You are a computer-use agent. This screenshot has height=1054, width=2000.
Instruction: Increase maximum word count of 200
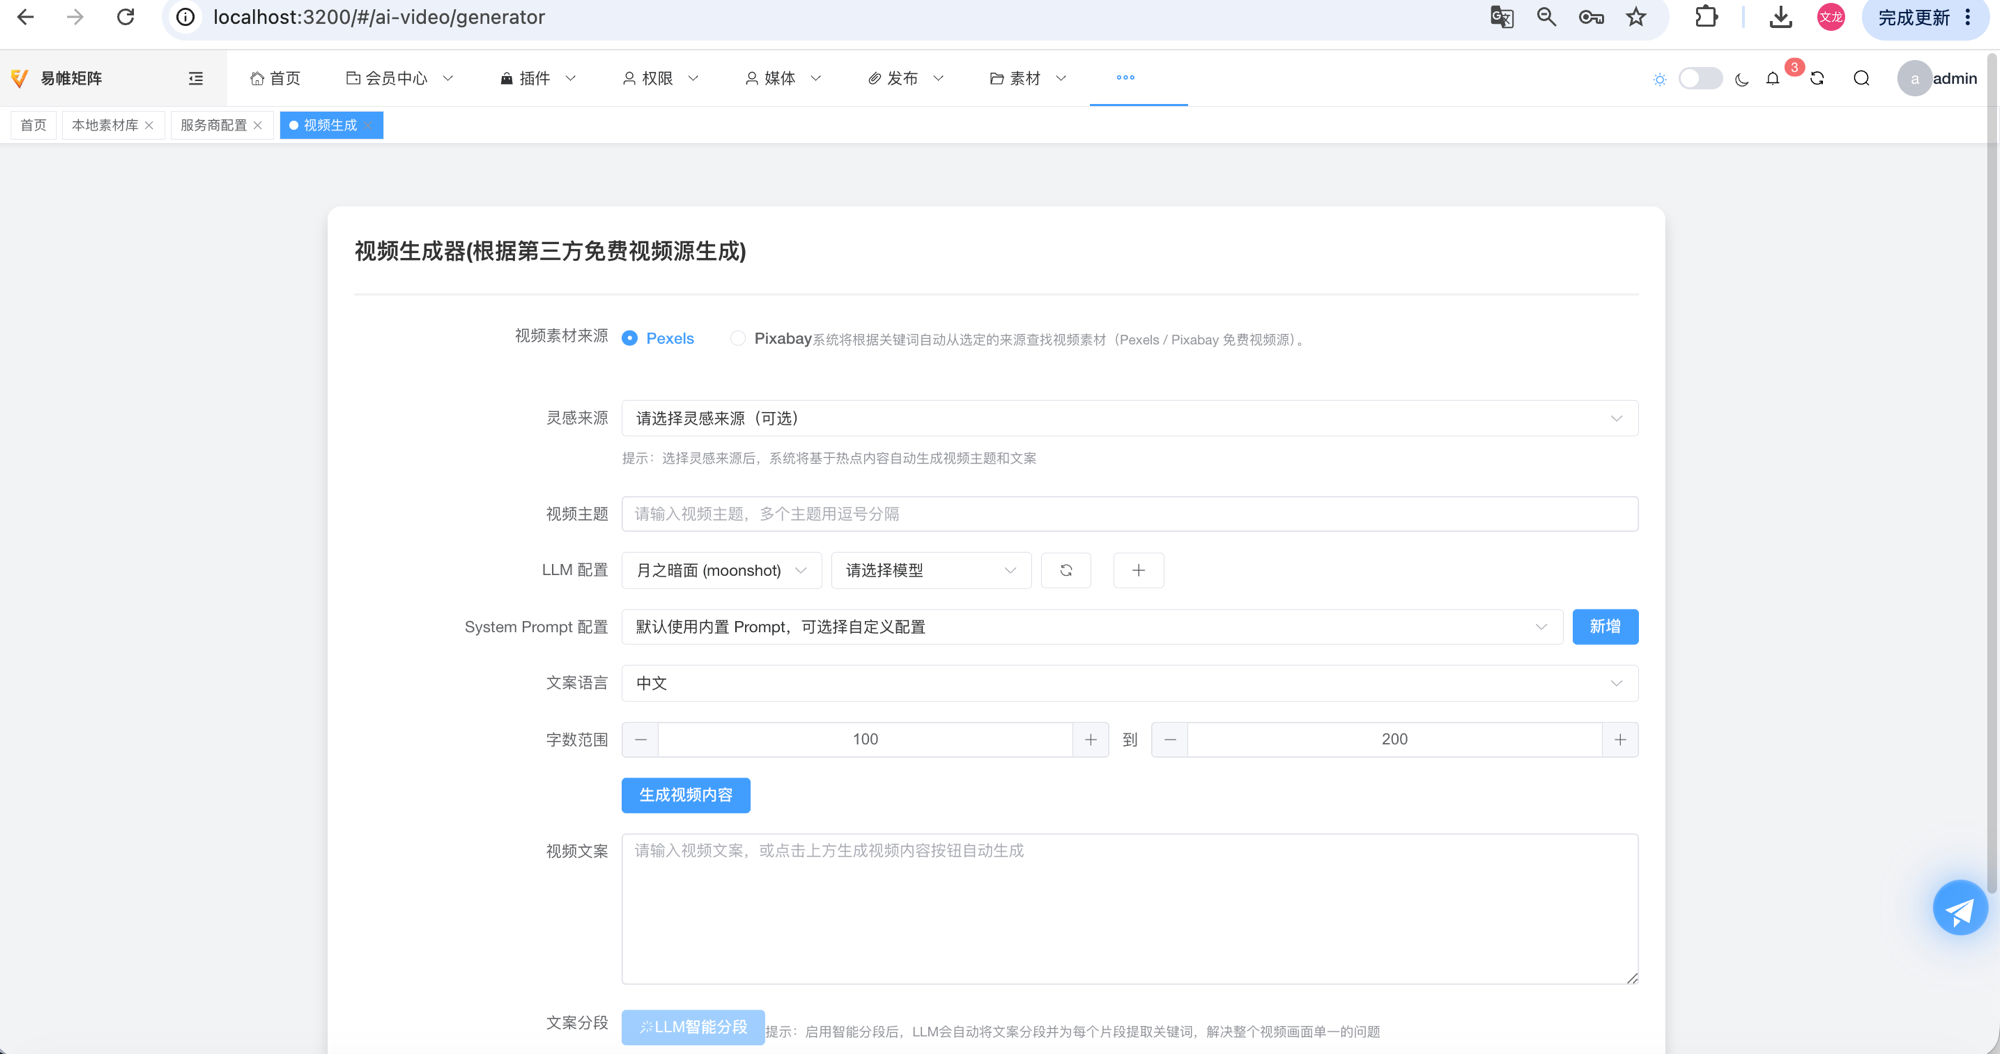[x=1620, y=740]
